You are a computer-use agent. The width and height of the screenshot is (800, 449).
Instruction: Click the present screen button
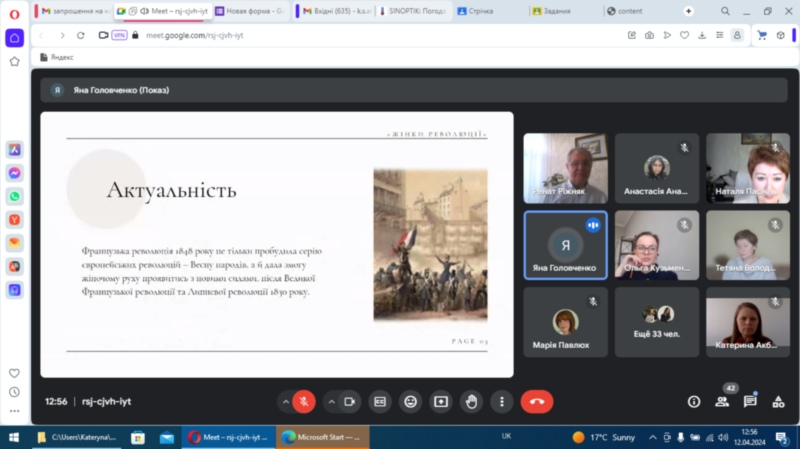click(x=441, y=401)
